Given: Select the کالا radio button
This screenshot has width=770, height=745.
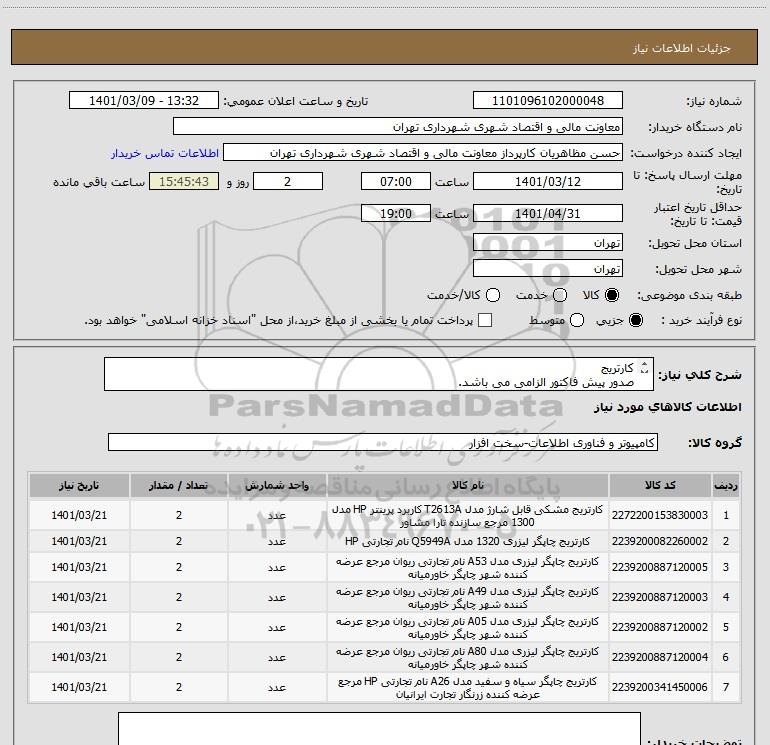Looking at the screenshot, I should 612,295.
